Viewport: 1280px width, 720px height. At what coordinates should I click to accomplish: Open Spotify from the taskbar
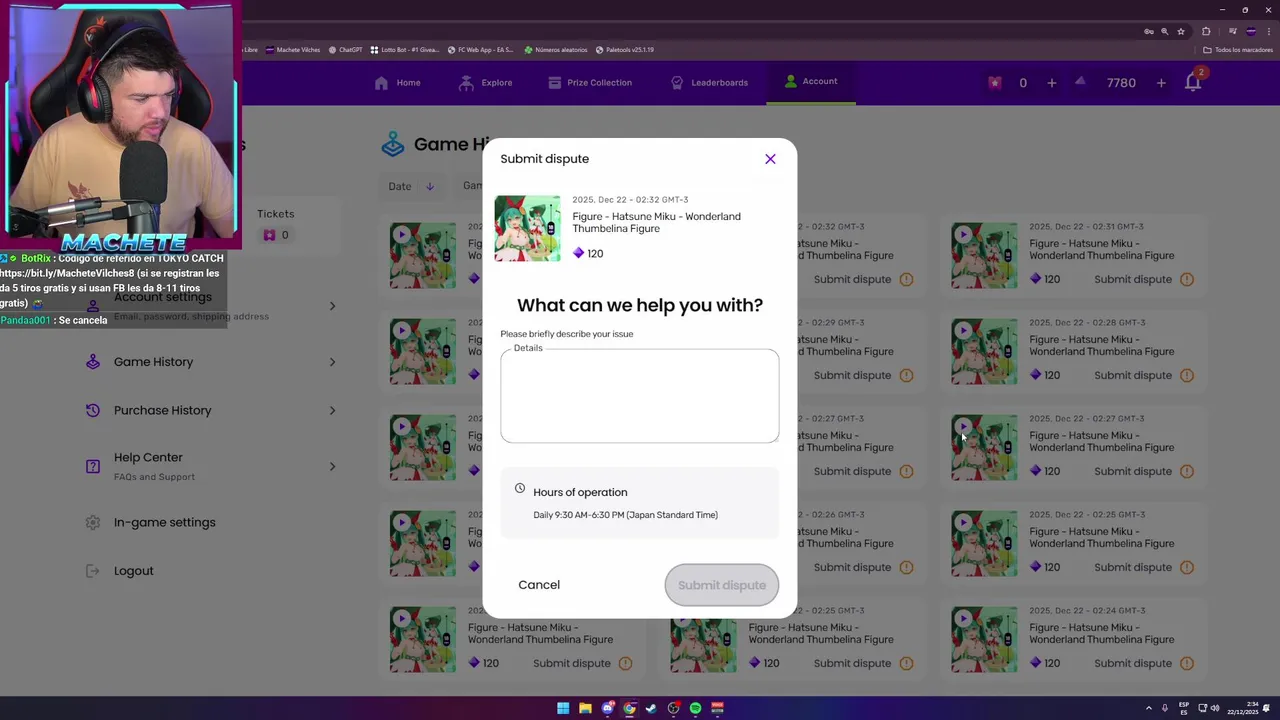tap(695, 708)
